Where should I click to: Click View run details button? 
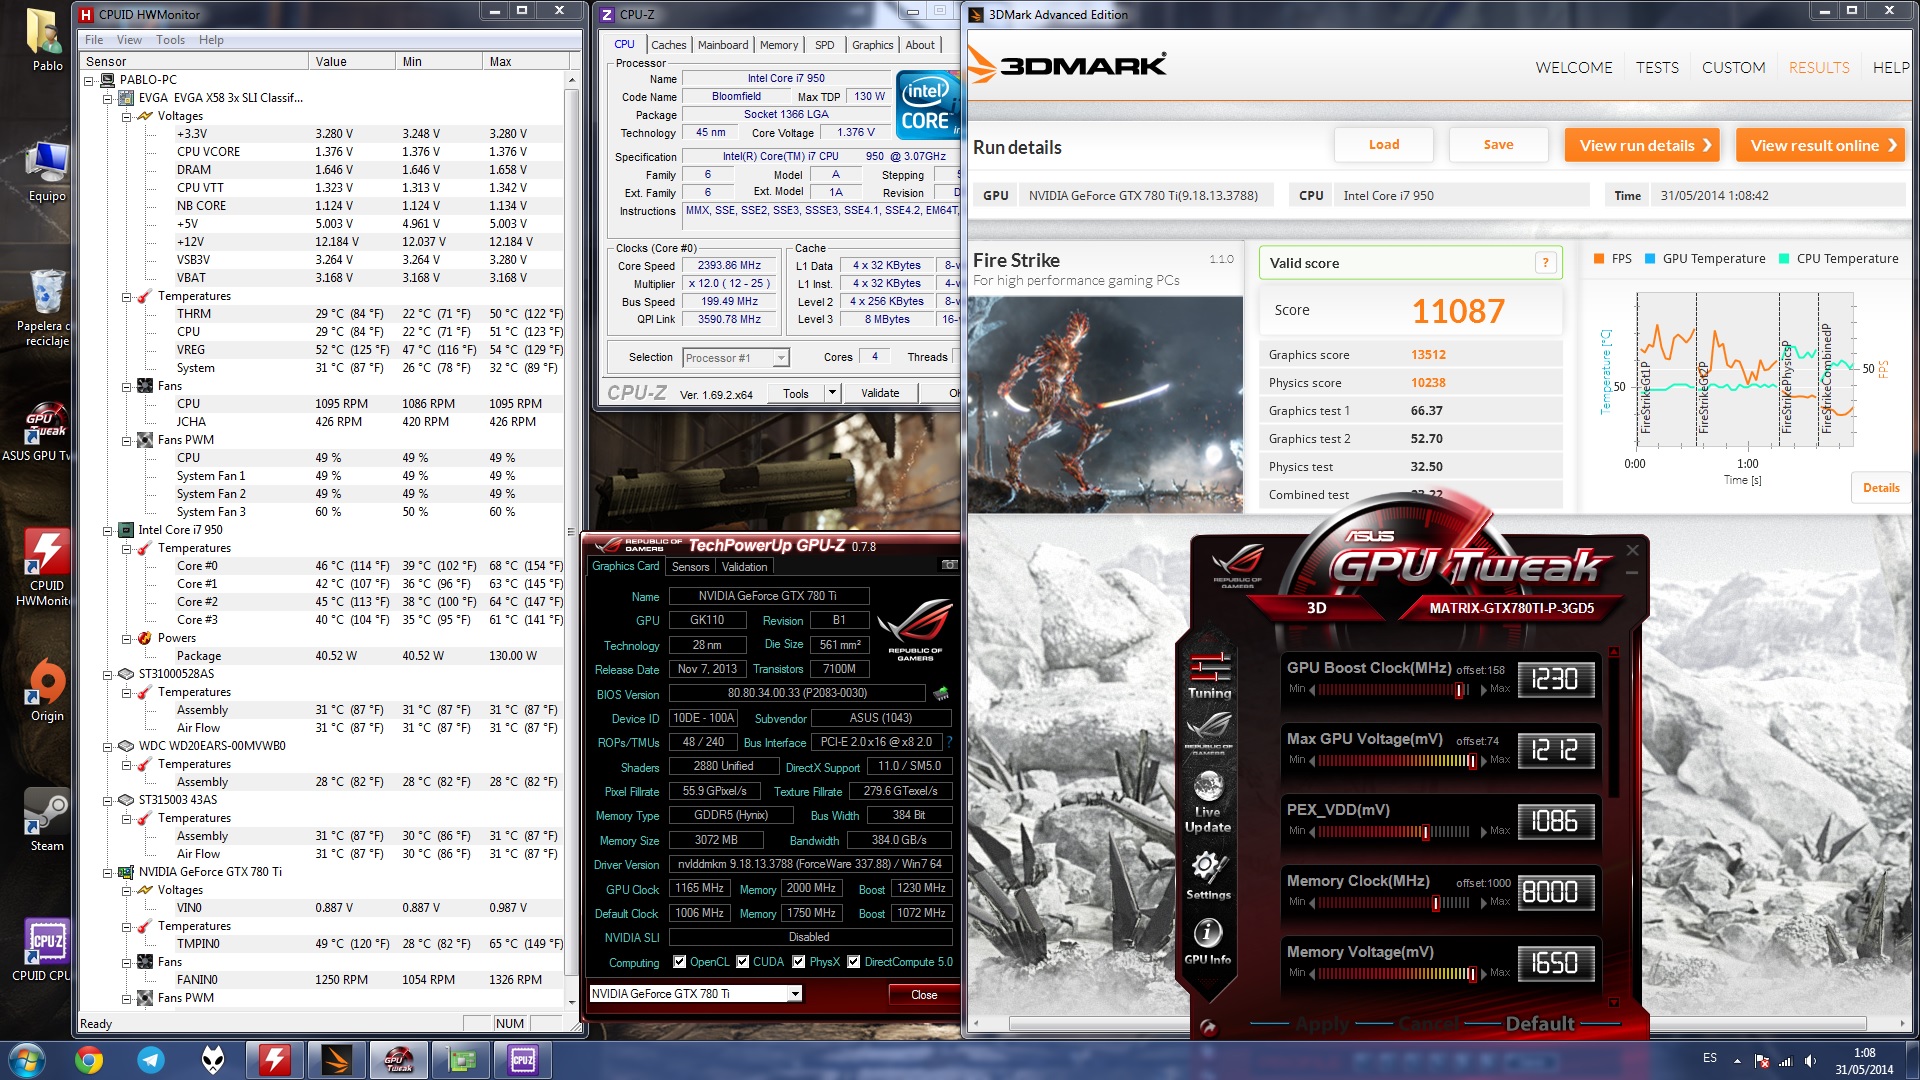coord(1641,145)
